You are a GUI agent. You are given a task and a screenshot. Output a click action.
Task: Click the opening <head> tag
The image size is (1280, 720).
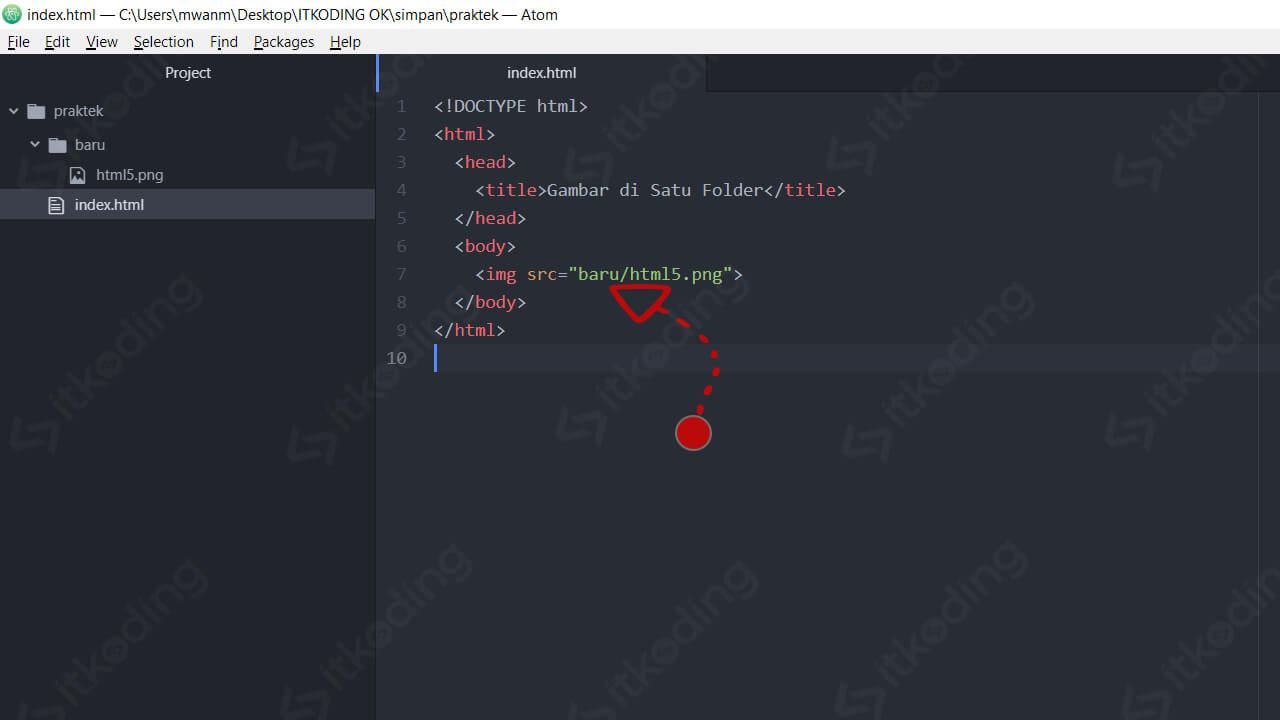485,162
